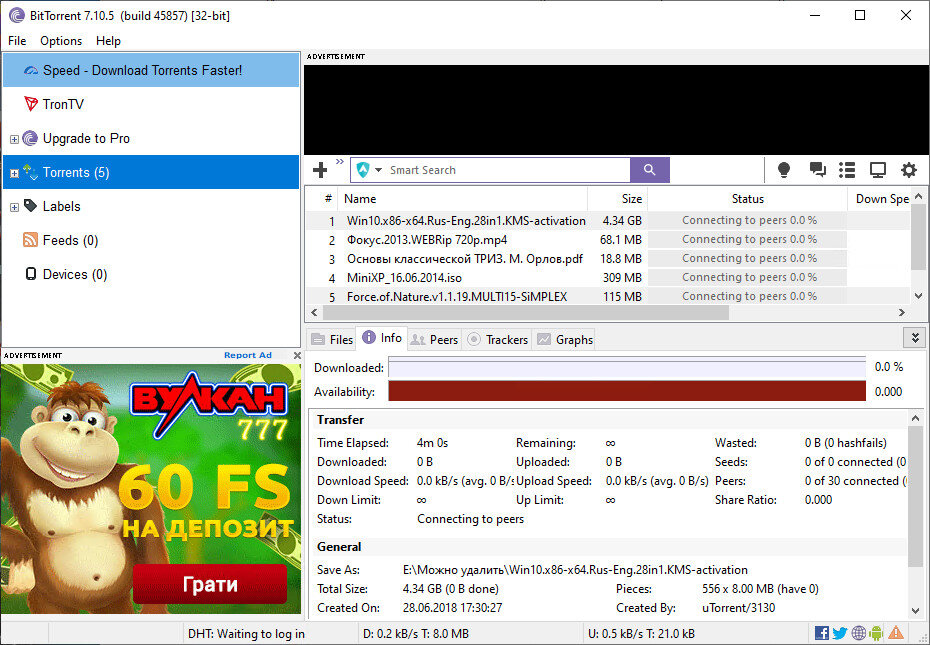Click the DHT: Waiting to log in status
The image size is (930, 645).
pos(246,634)
